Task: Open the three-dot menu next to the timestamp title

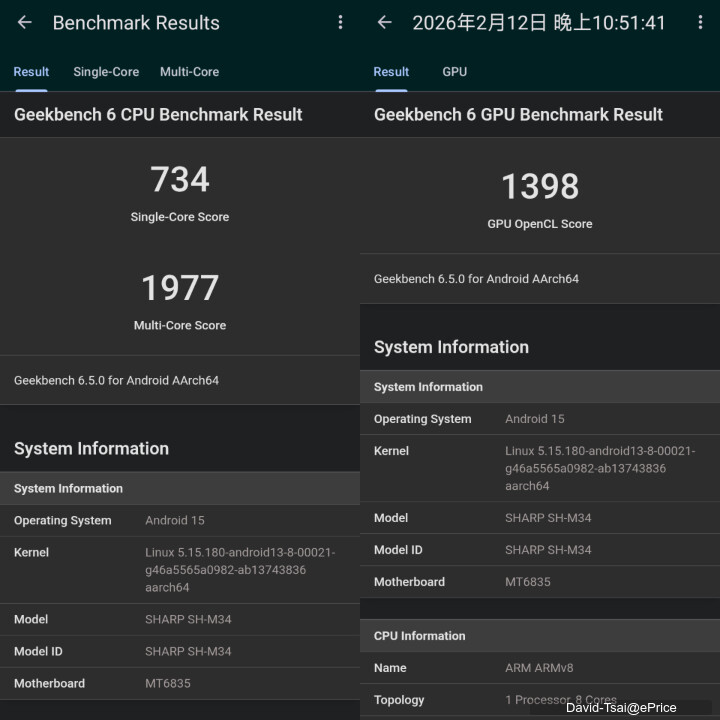Action: coord(699,22)
